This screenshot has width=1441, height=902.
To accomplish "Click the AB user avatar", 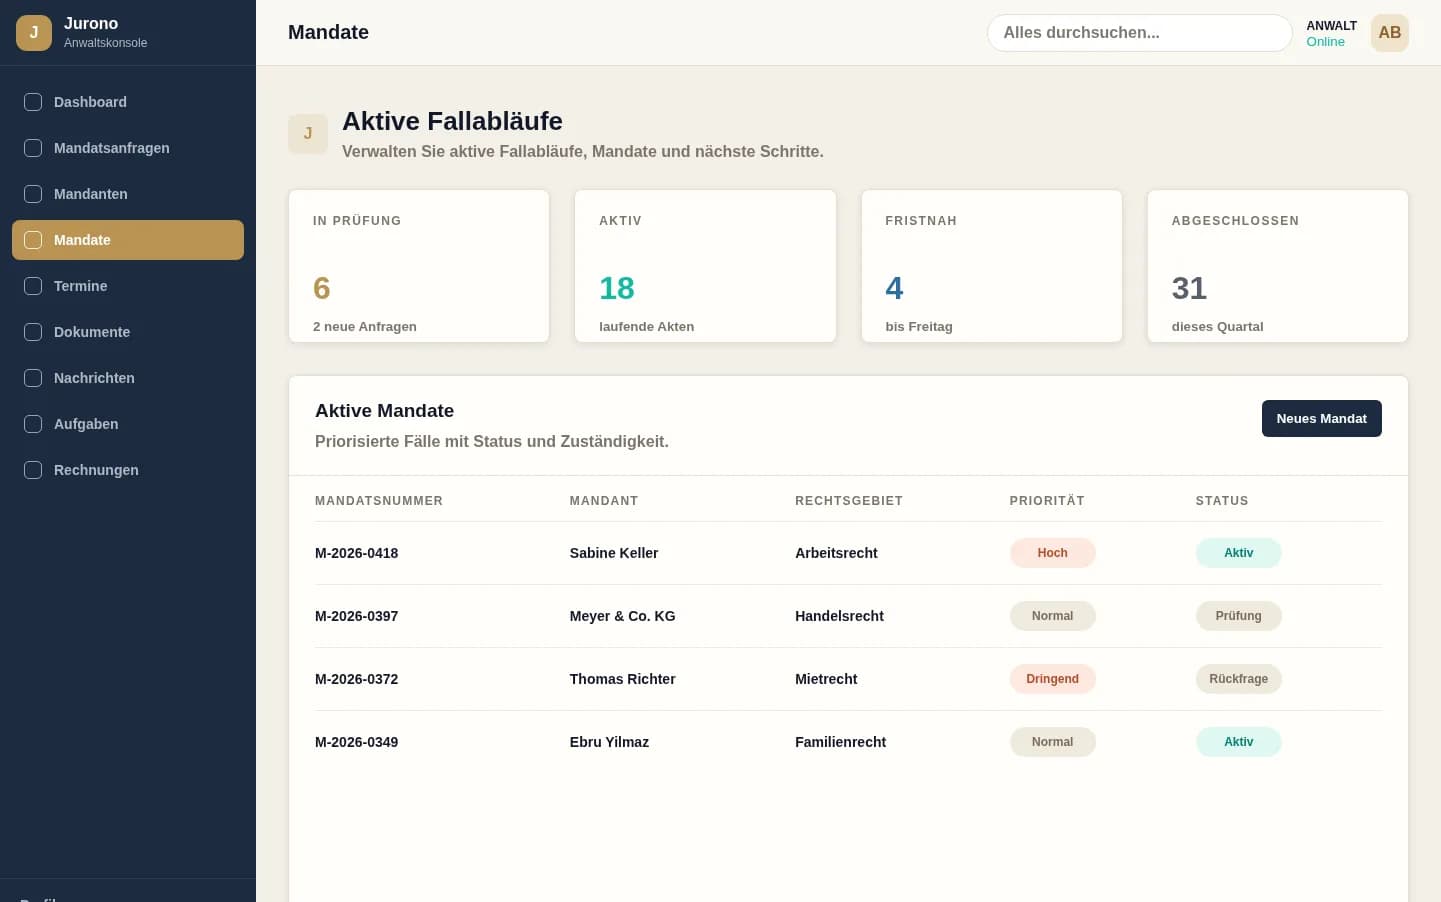I will click(x=1389, y=33).
